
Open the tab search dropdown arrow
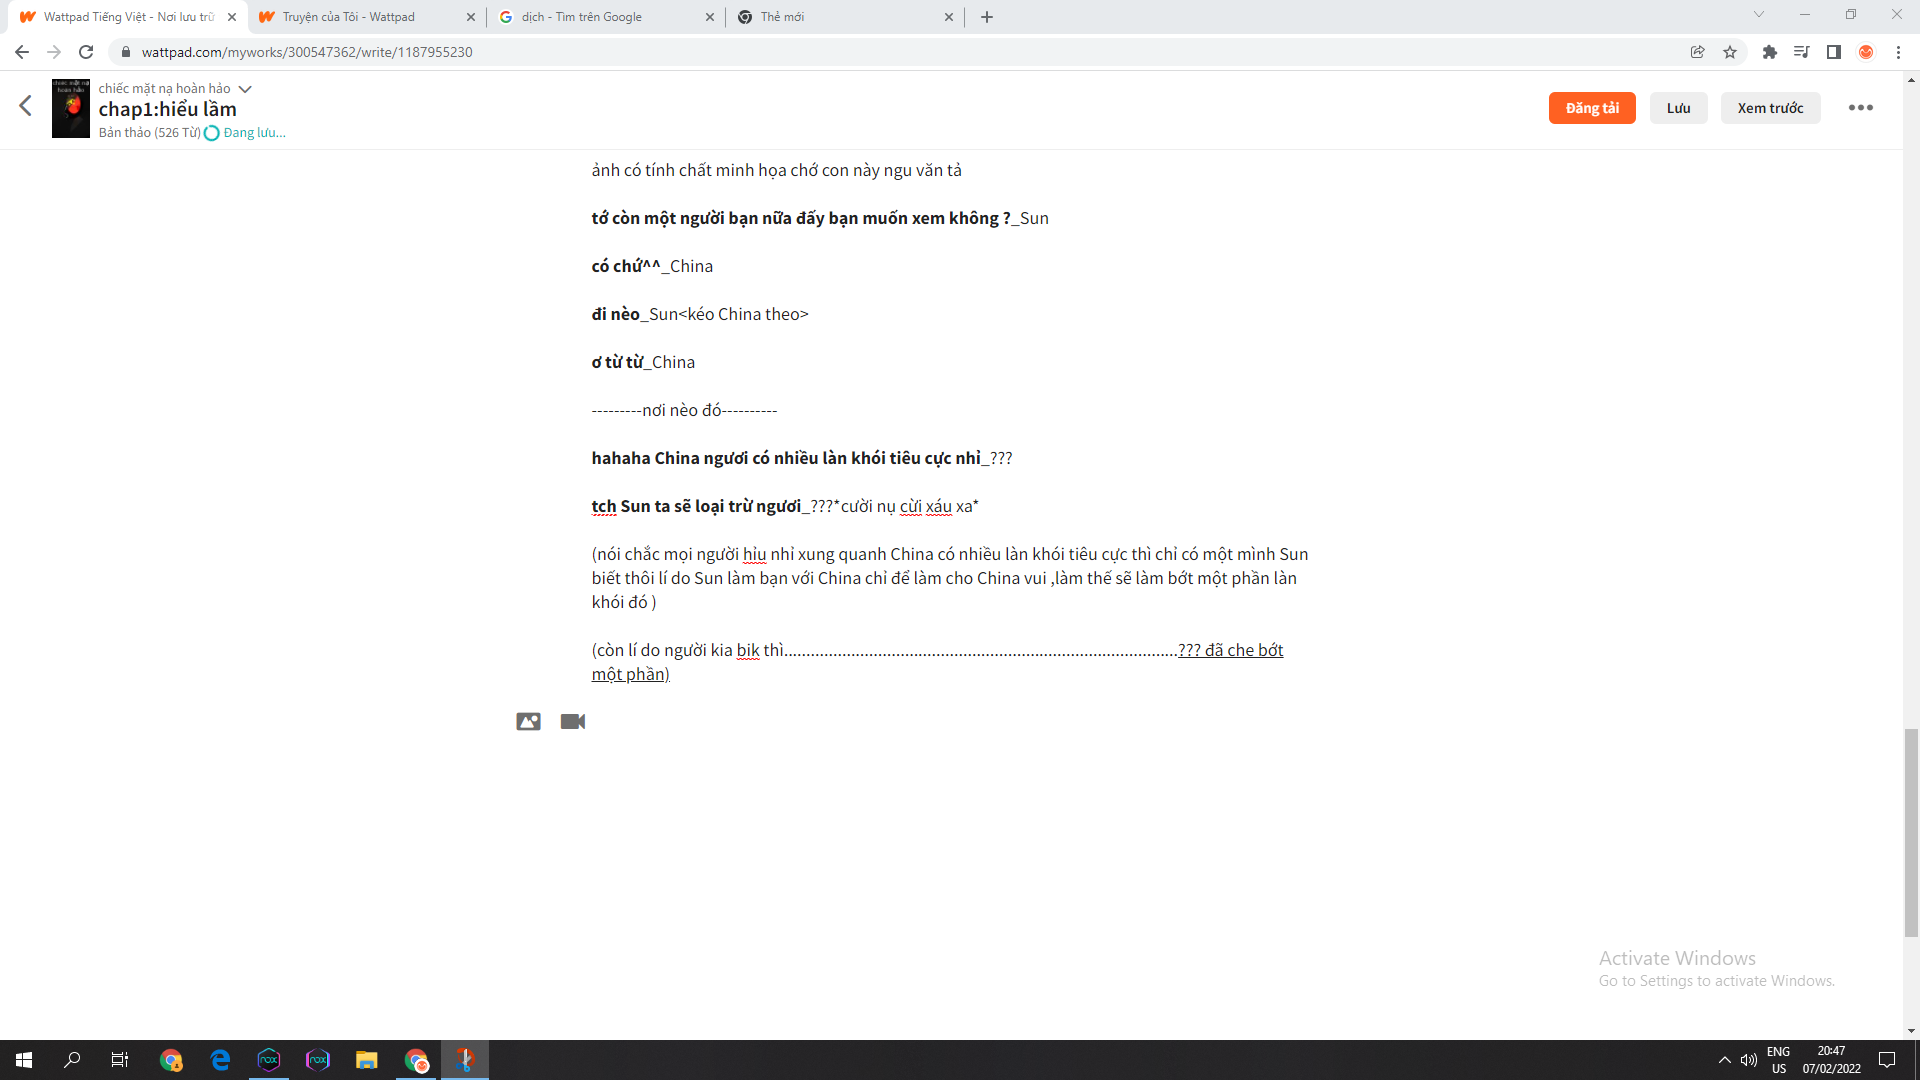pyautogui.click(x=1758, y=15)
